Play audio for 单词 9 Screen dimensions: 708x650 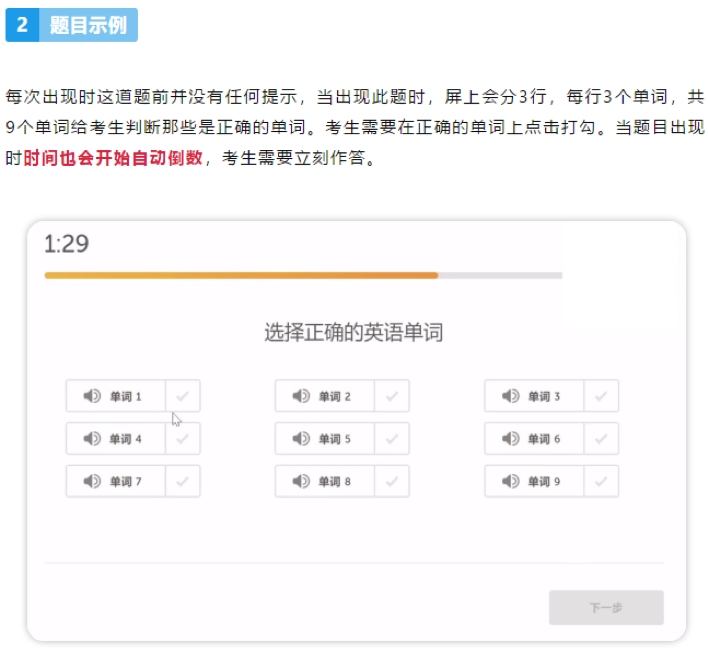coord(511,481)
